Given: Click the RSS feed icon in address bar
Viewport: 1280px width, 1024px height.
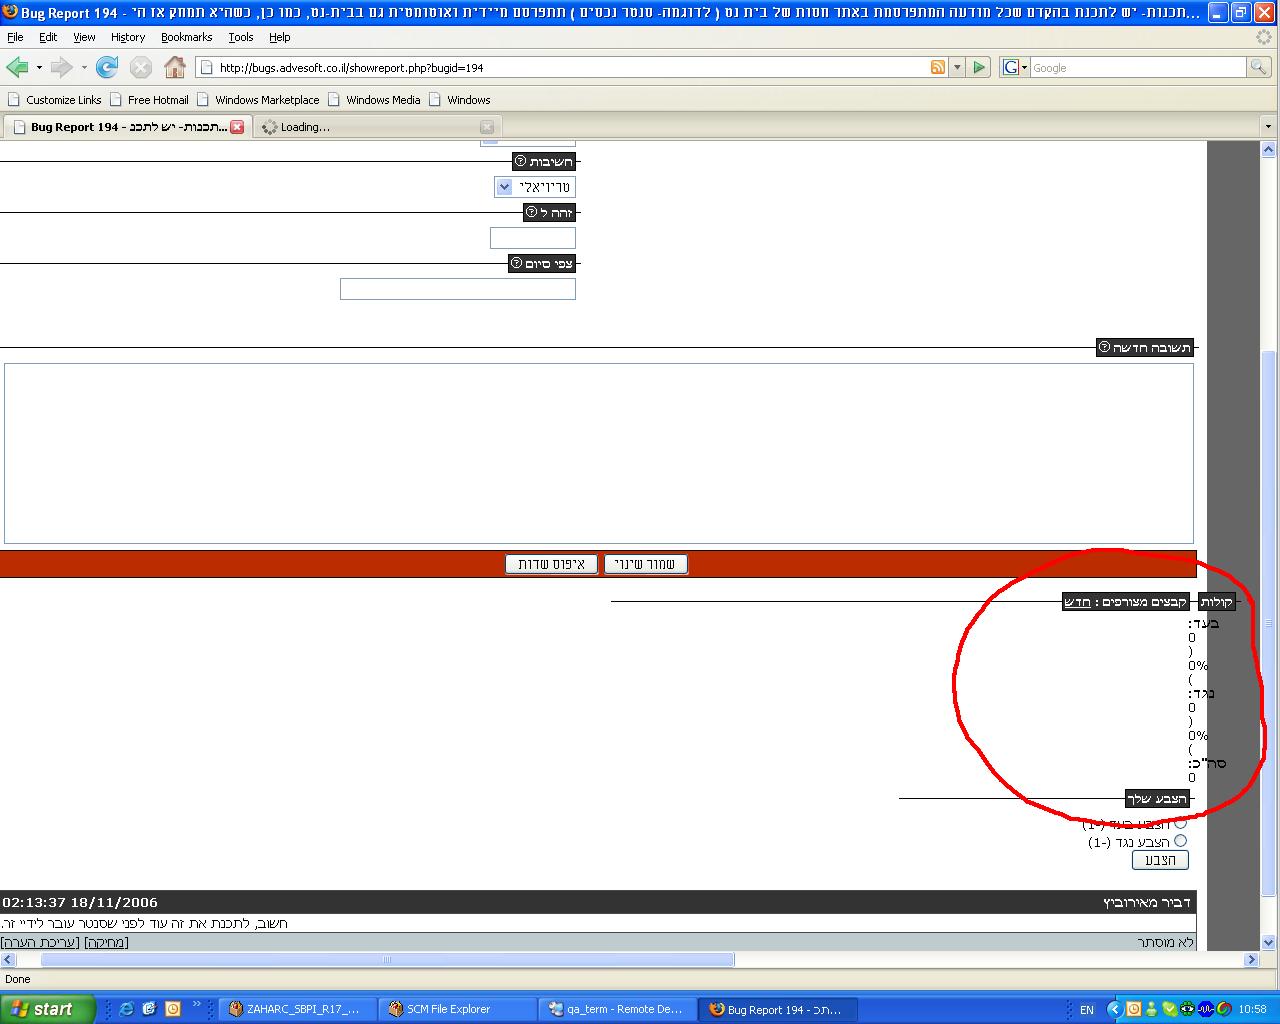Looking at the screenshot, I should pyautogui.click(x=938, y=67).
